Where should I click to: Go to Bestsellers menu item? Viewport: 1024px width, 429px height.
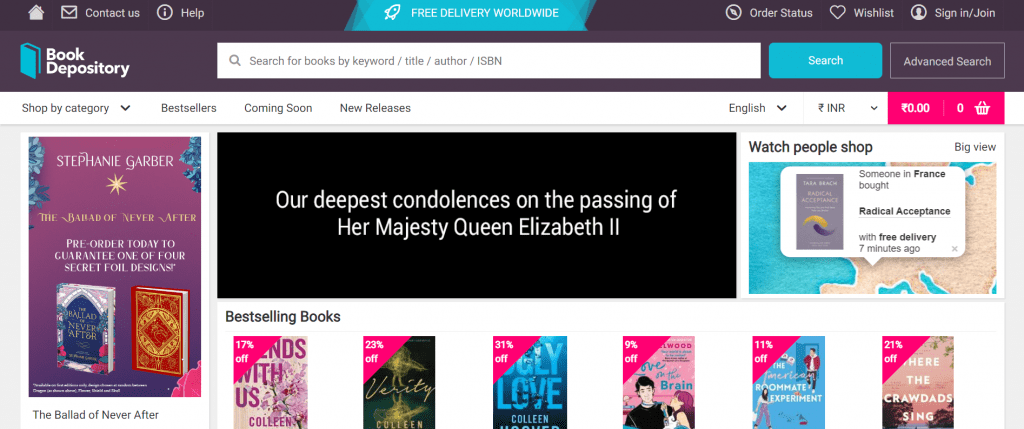[x=189, y=108]
